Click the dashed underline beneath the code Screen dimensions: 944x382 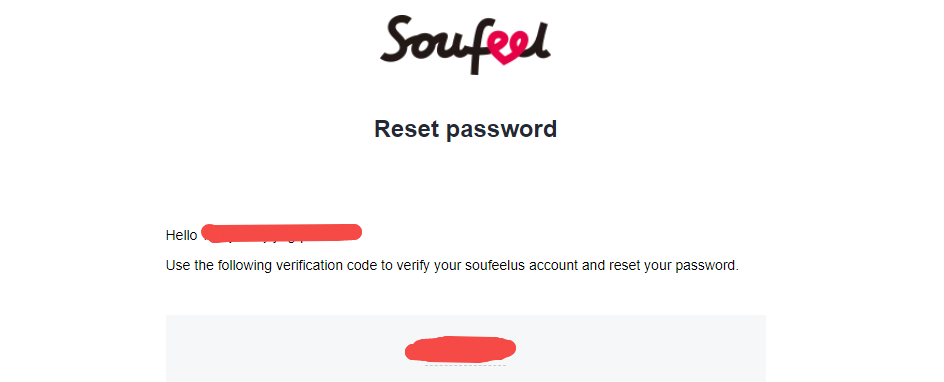click(x=465, y=365)
